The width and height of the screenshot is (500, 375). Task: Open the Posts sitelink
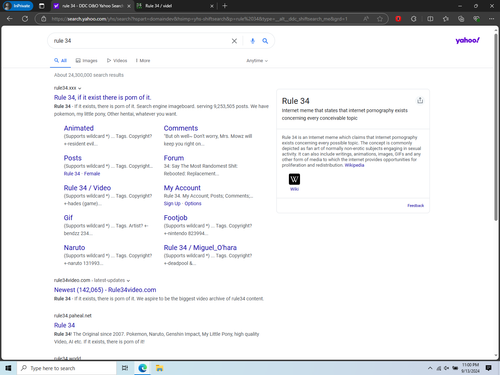click(73, 158)
